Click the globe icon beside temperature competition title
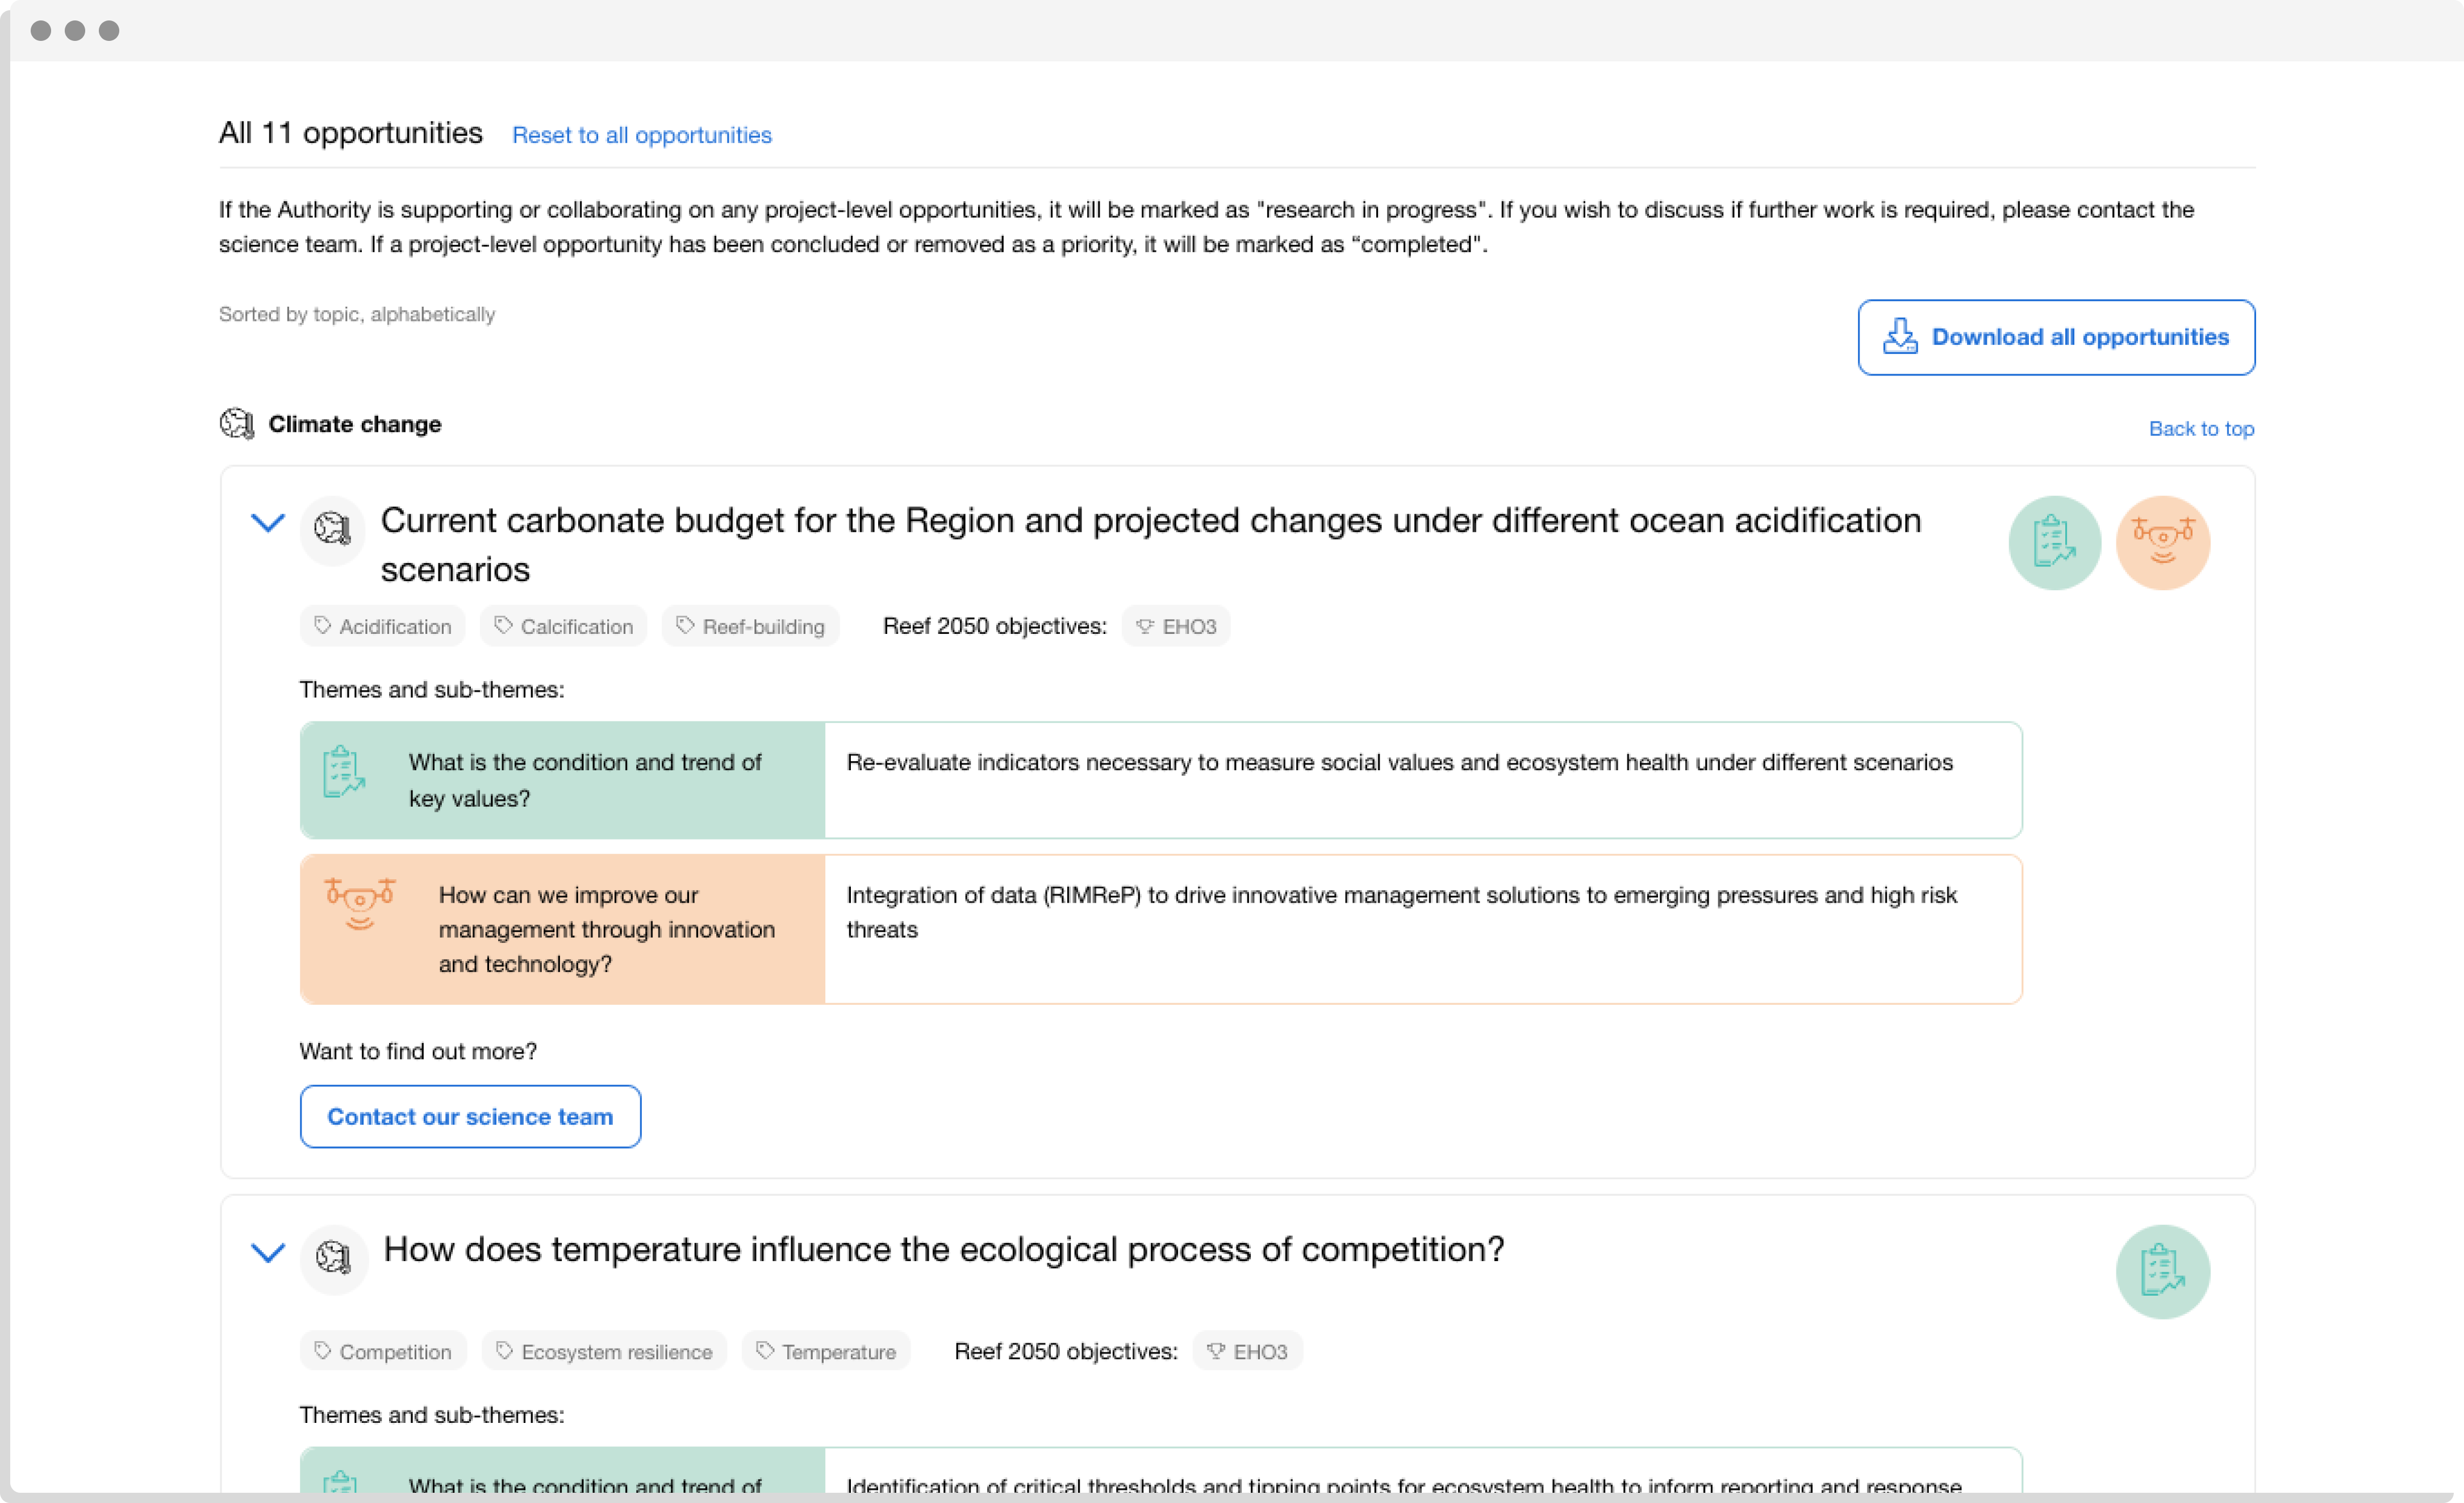This screenshot has height=1503, width=2464. (x=333, y=1257)
